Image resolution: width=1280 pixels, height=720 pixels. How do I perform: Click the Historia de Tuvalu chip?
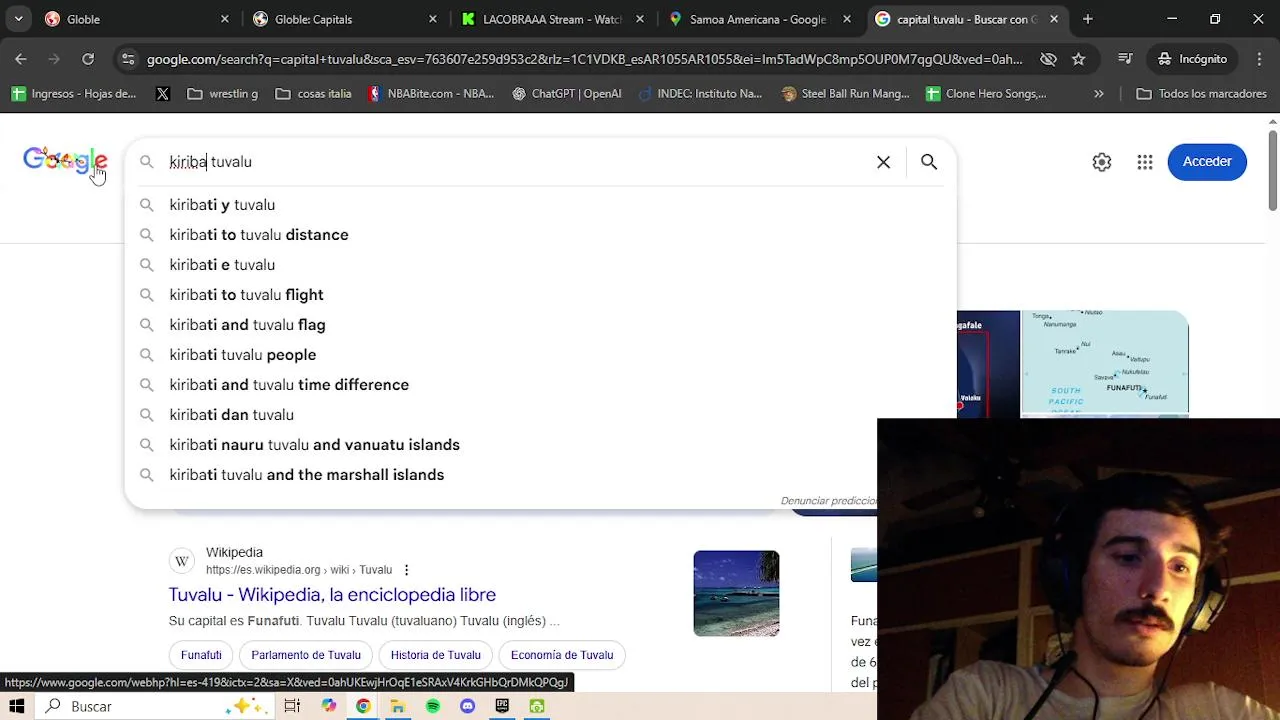pos(436,655)
